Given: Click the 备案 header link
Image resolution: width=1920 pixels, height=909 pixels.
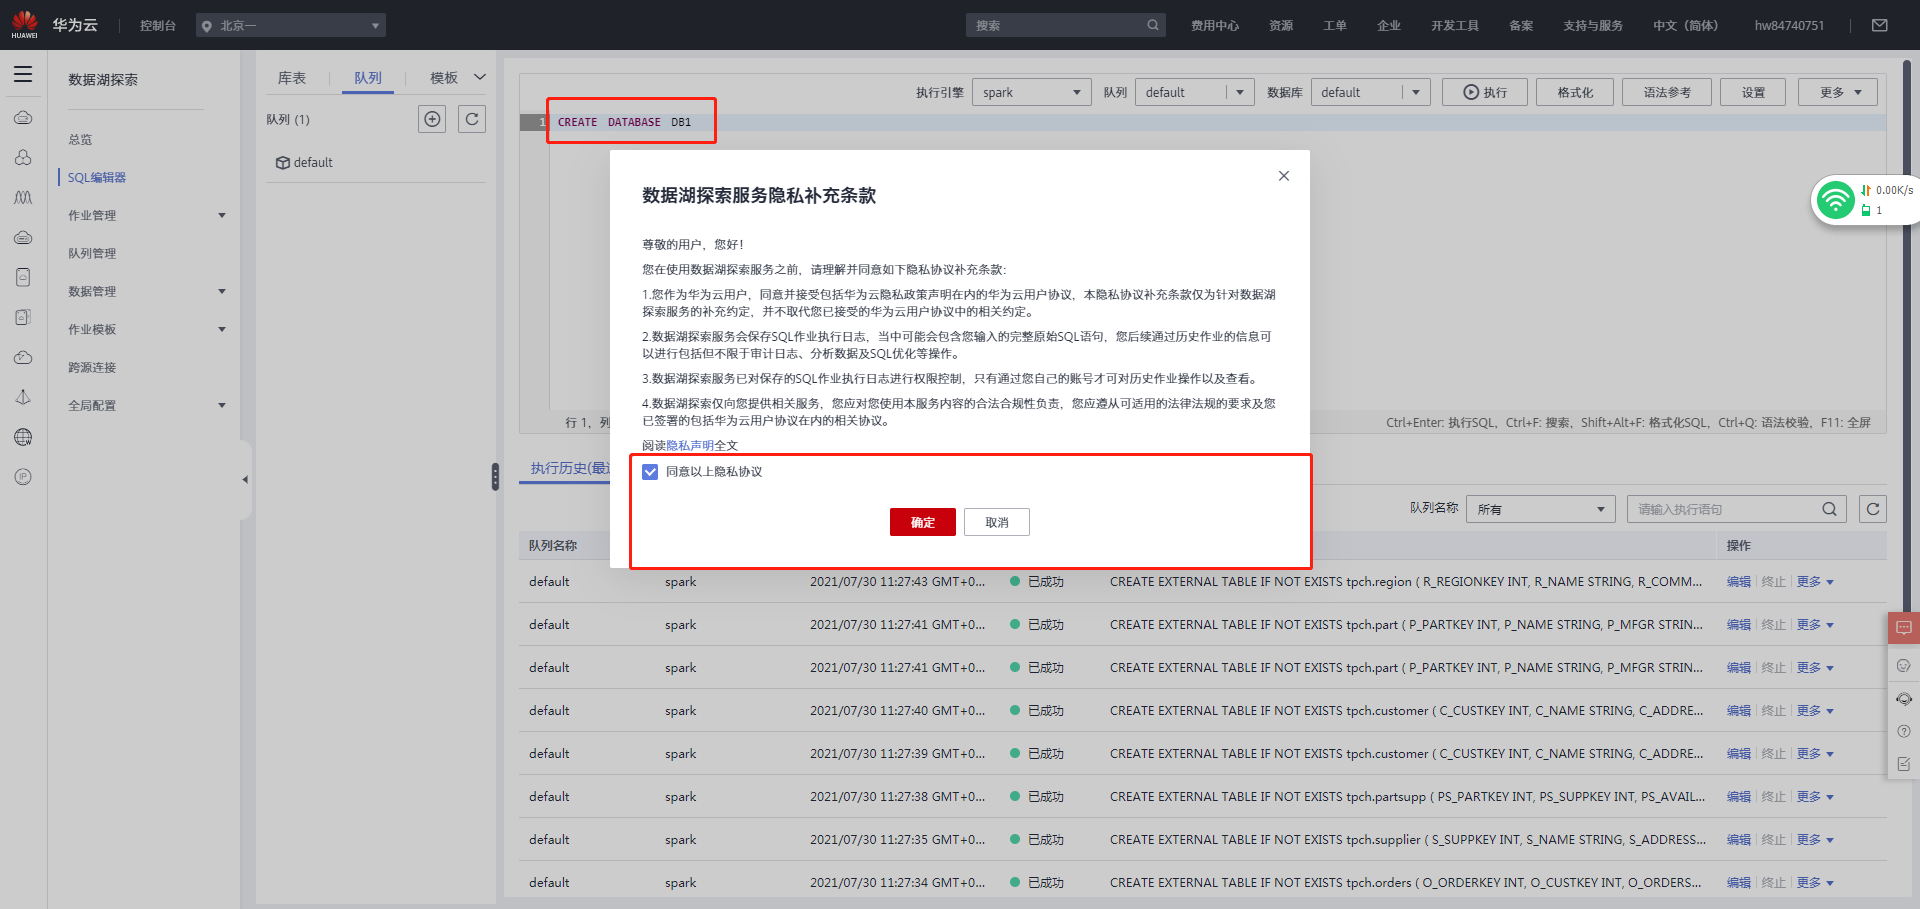Looking at the screenshot, I should pos(1521,25).
